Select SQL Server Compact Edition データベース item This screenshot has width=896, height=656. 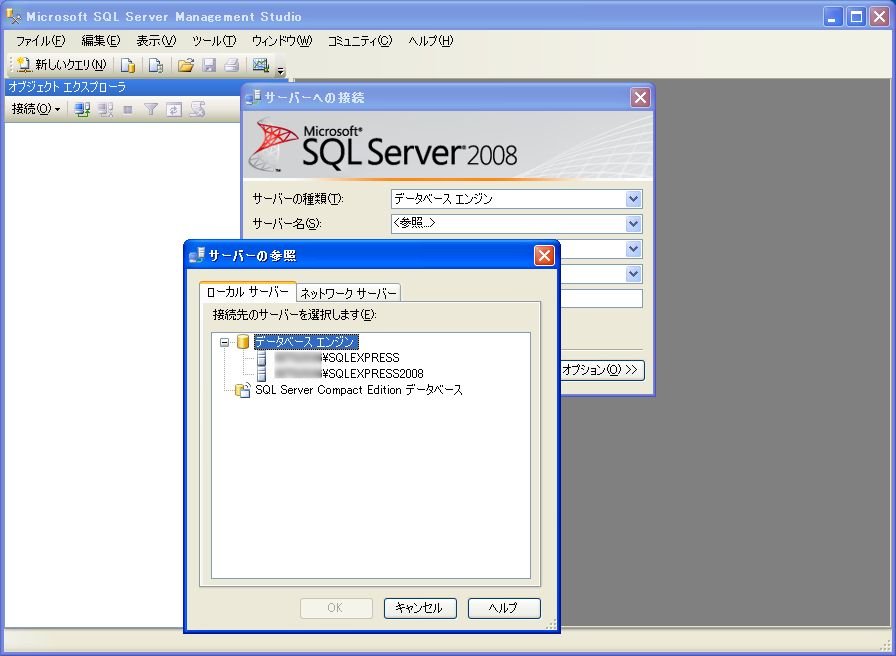(359, 390)
